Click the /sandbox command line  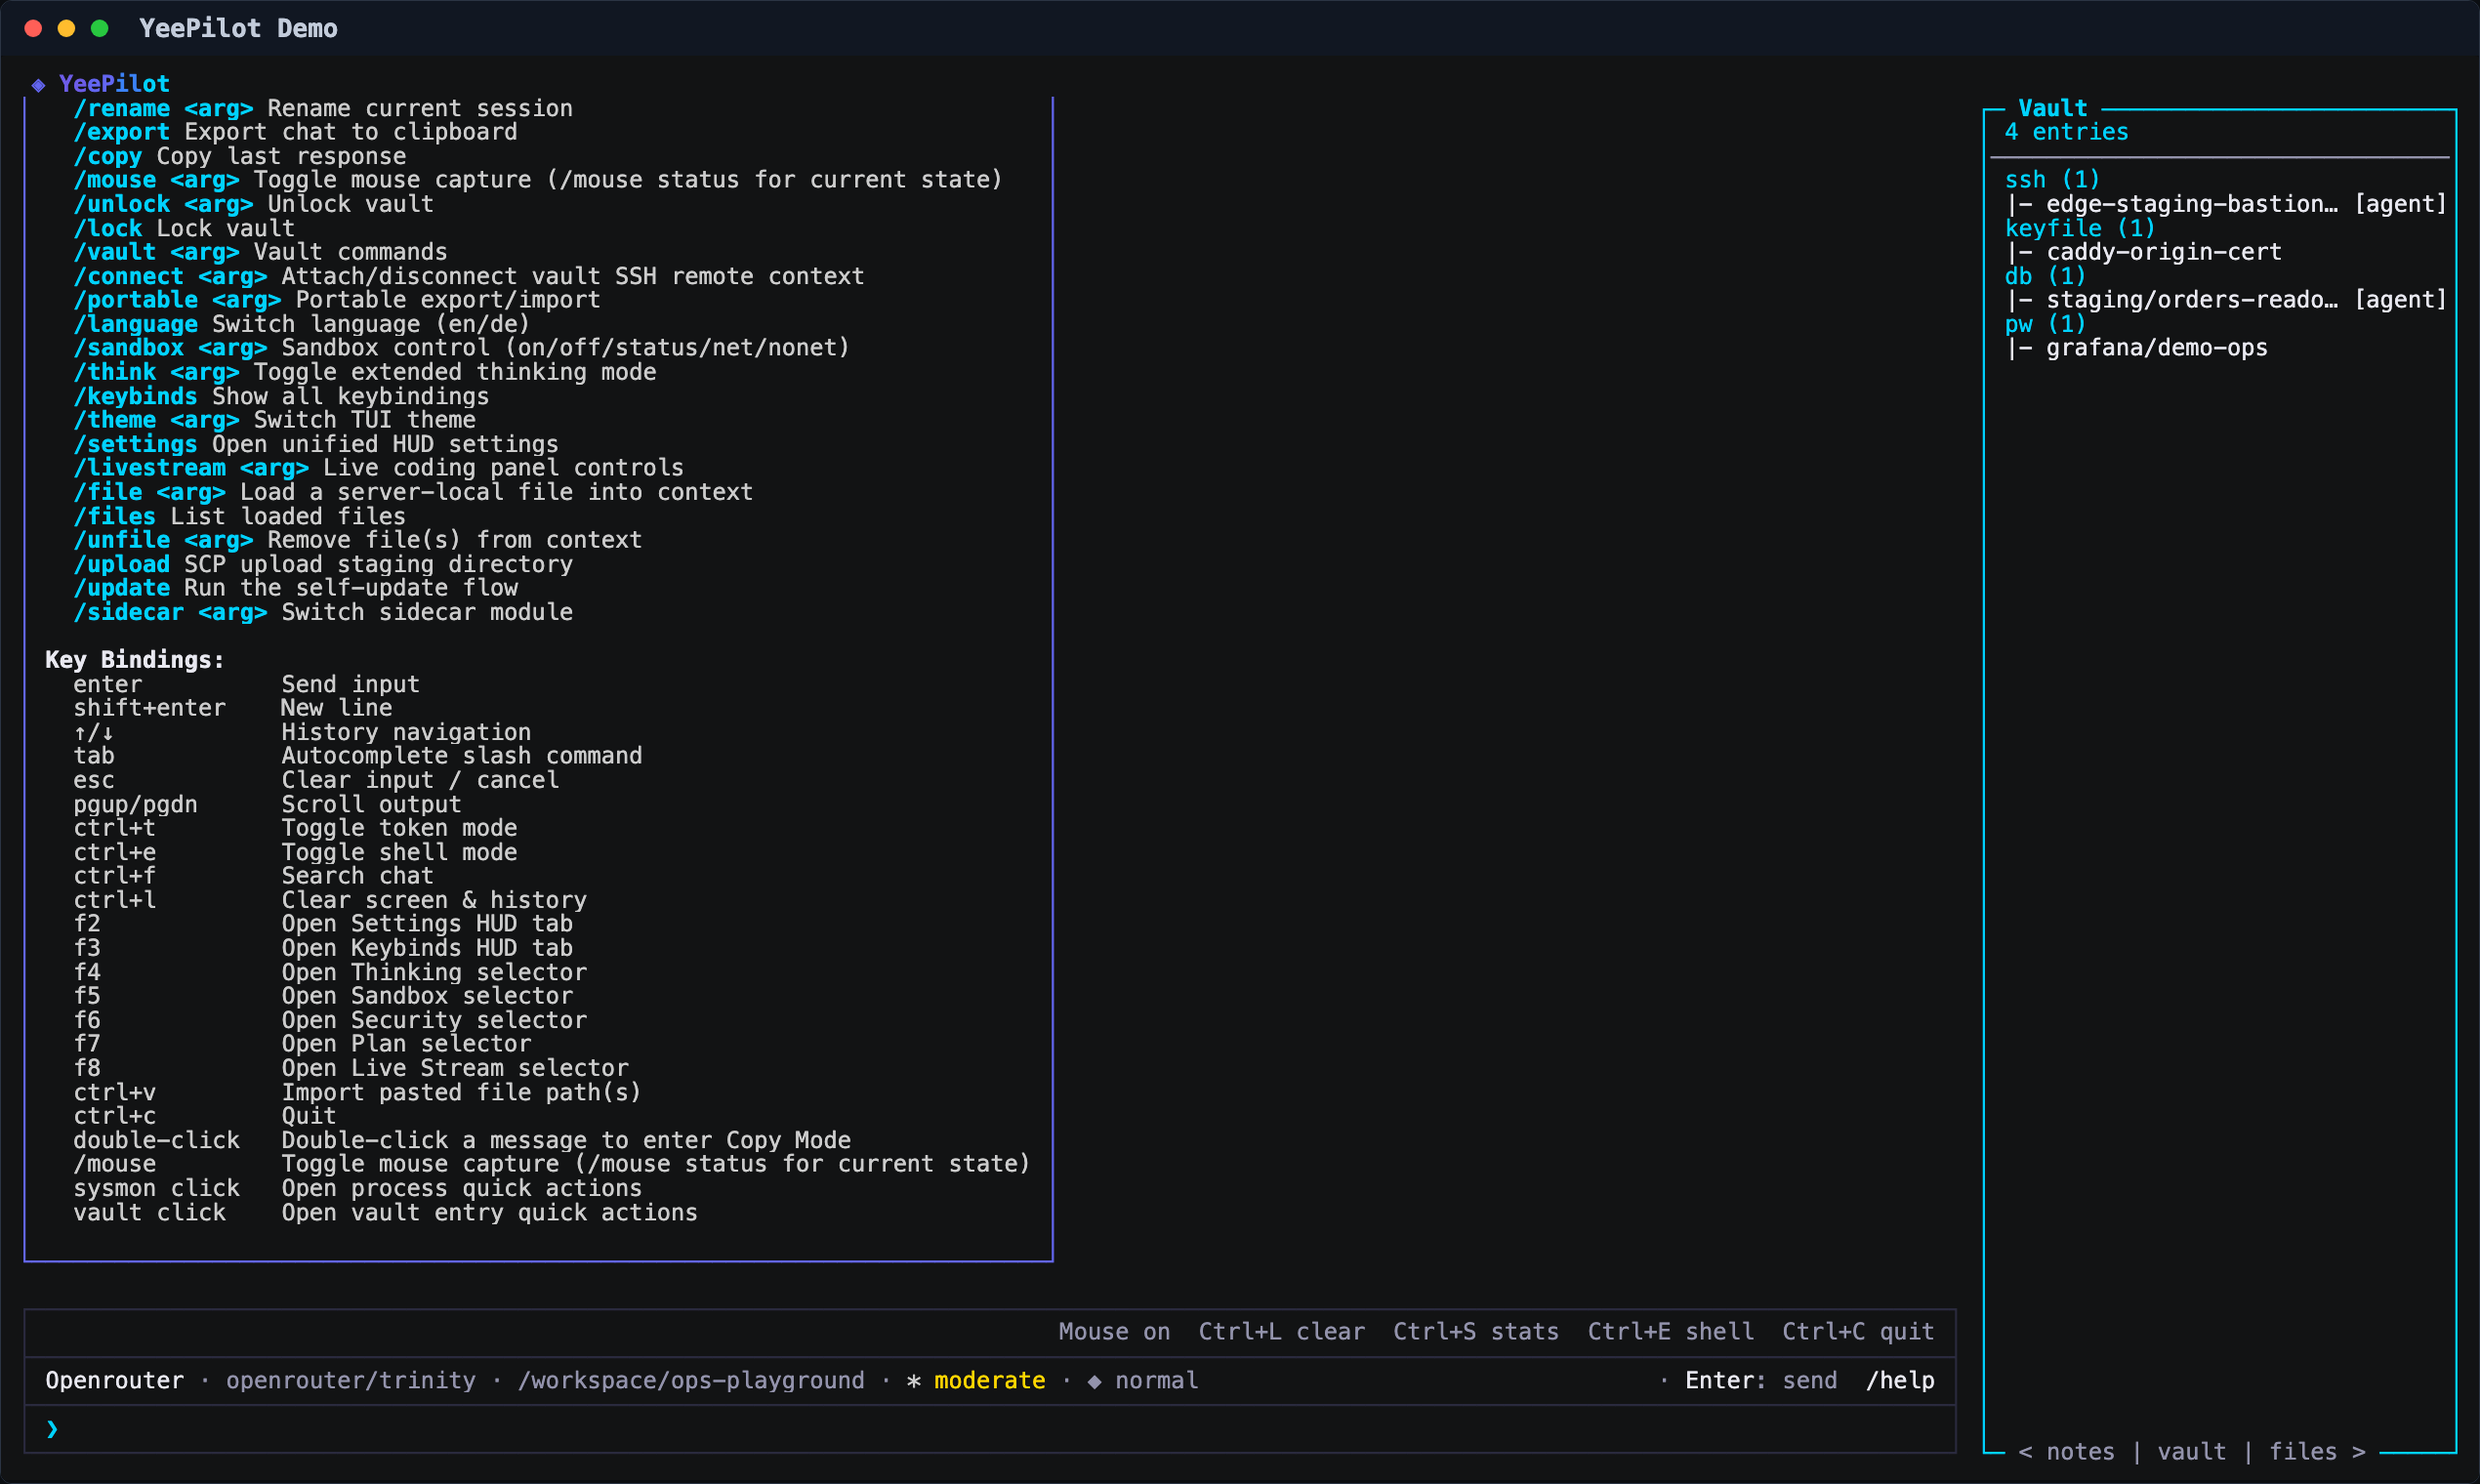(461, 348)
